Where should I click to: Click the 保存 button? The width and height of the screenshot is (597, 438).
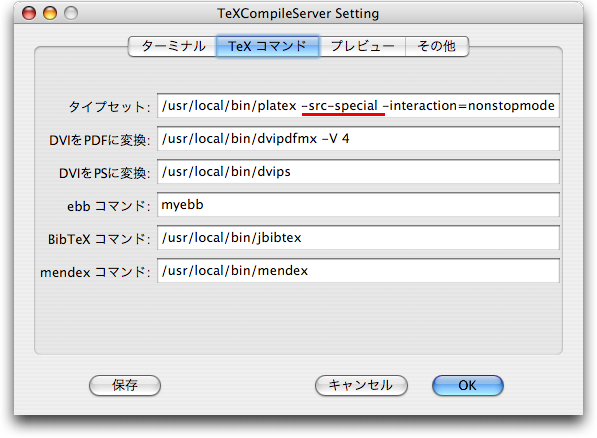click(x=125, y=385)
